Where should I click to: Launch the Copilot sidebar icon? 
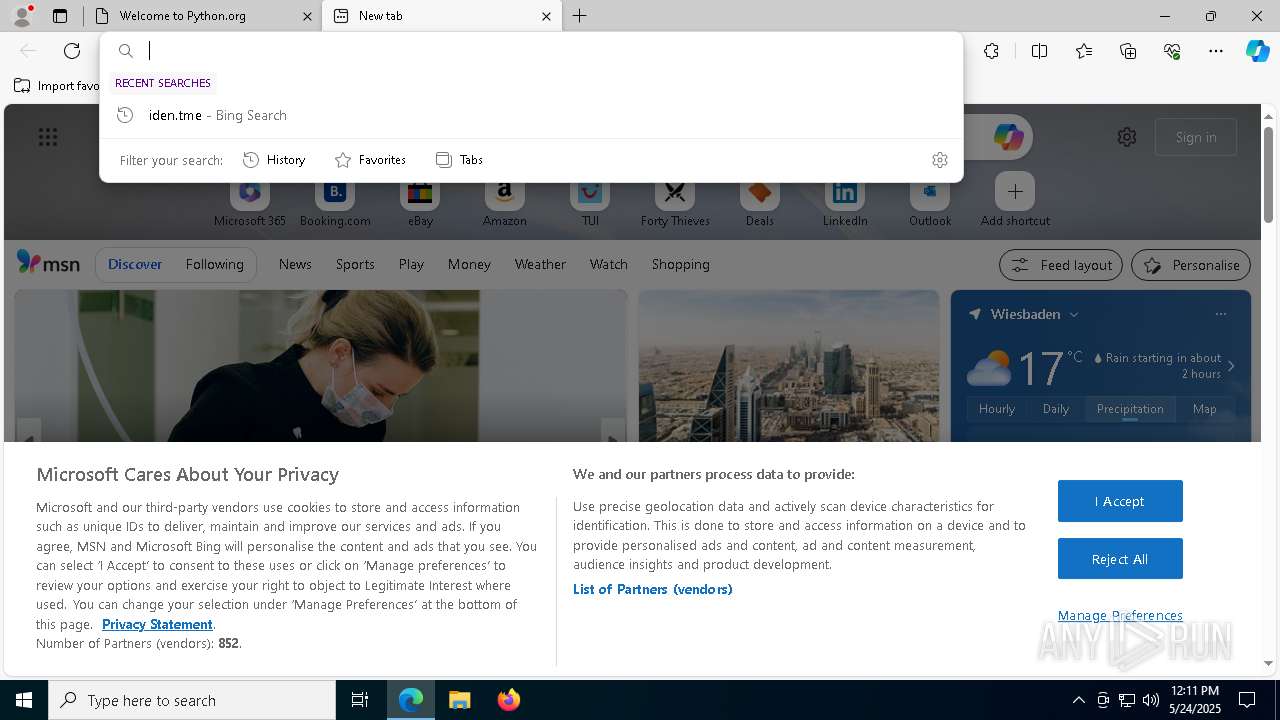coord(1257,51)
